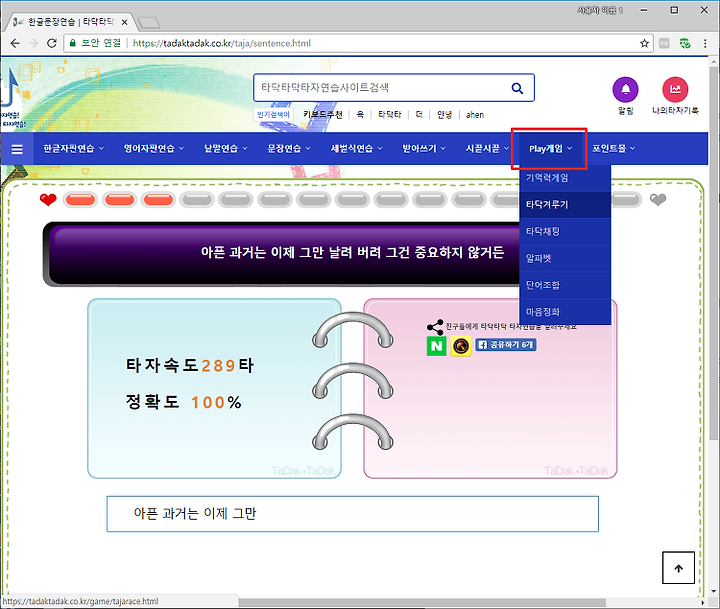Select 타닥채팅 from the Play menu
This screenshot has height=609, width=720.
click(565, 231)
